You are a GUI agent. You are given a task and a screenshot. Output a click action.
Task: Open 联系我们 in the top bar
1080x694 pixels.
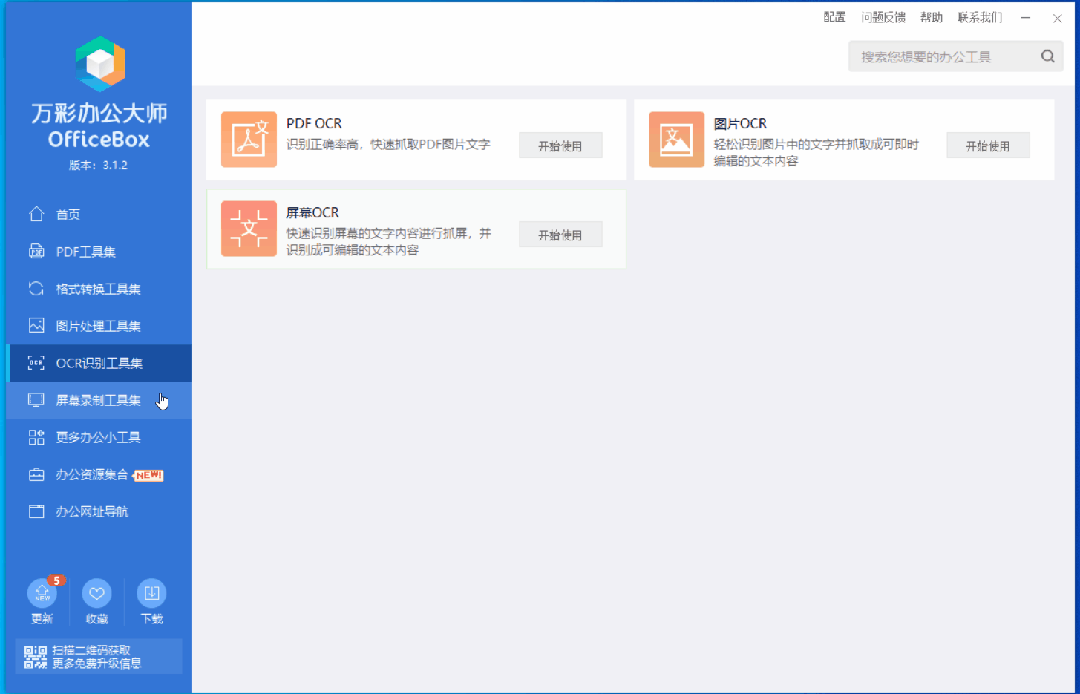click(x=980, y=18)
